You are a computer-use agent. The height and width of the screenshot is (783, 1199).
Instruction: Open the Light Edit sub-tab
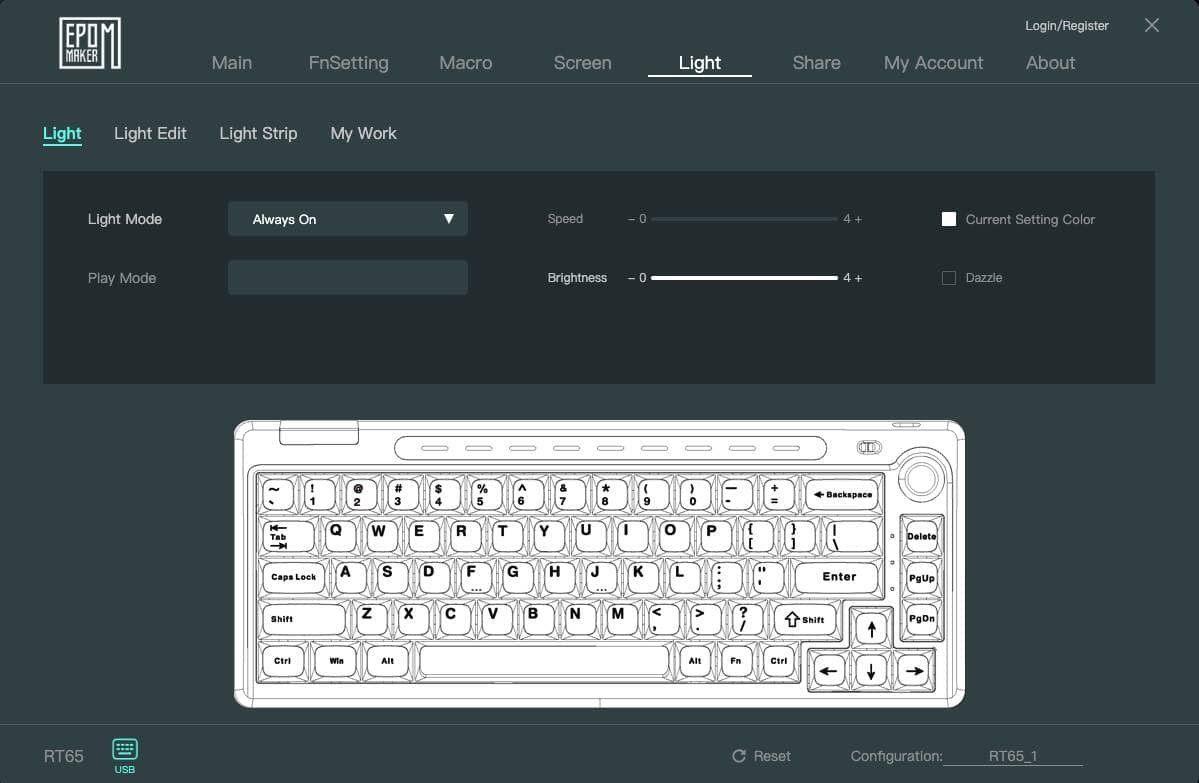tap(150, 133)
